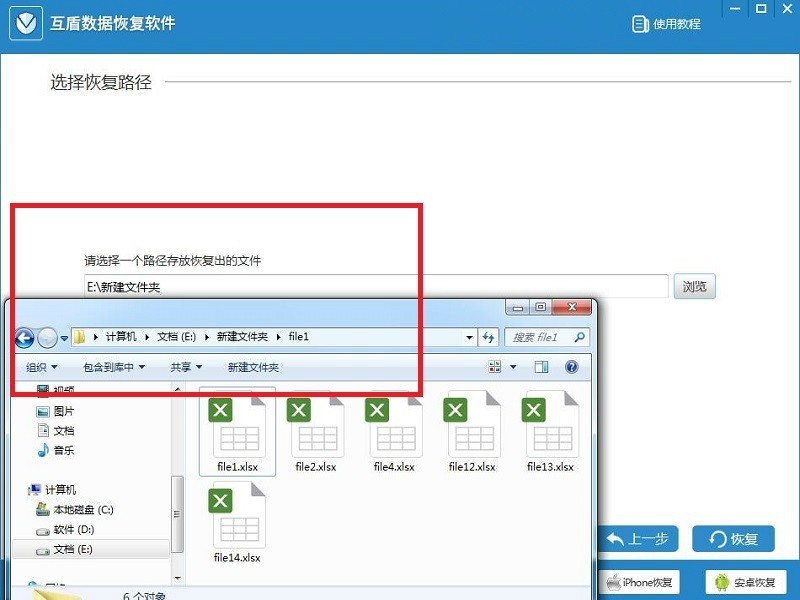Image resolution: width=800 pixels, height=600 pixels.
Task: Open the 使用教程 tutorial link
Action: click(666, 23)
